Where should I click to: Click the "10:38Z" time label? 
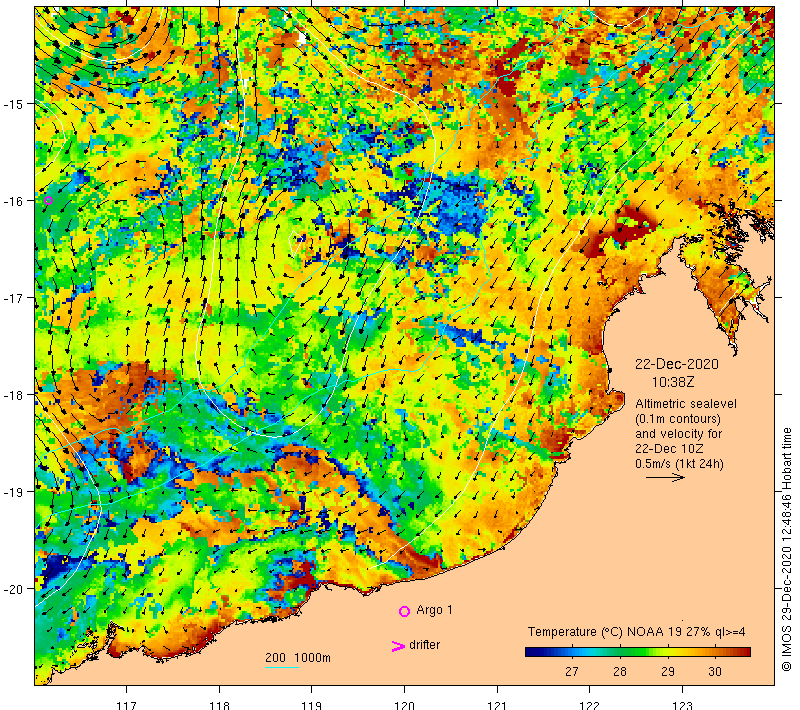tap(673, 382)
